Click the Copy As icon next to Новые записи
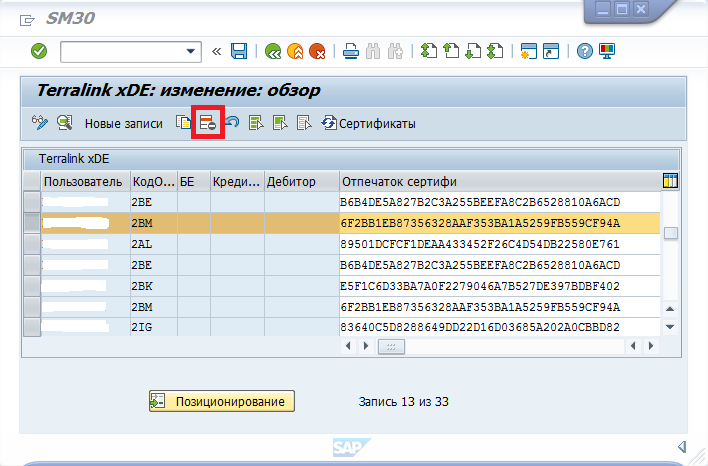708x466 pixels. (x=183, y=123)
